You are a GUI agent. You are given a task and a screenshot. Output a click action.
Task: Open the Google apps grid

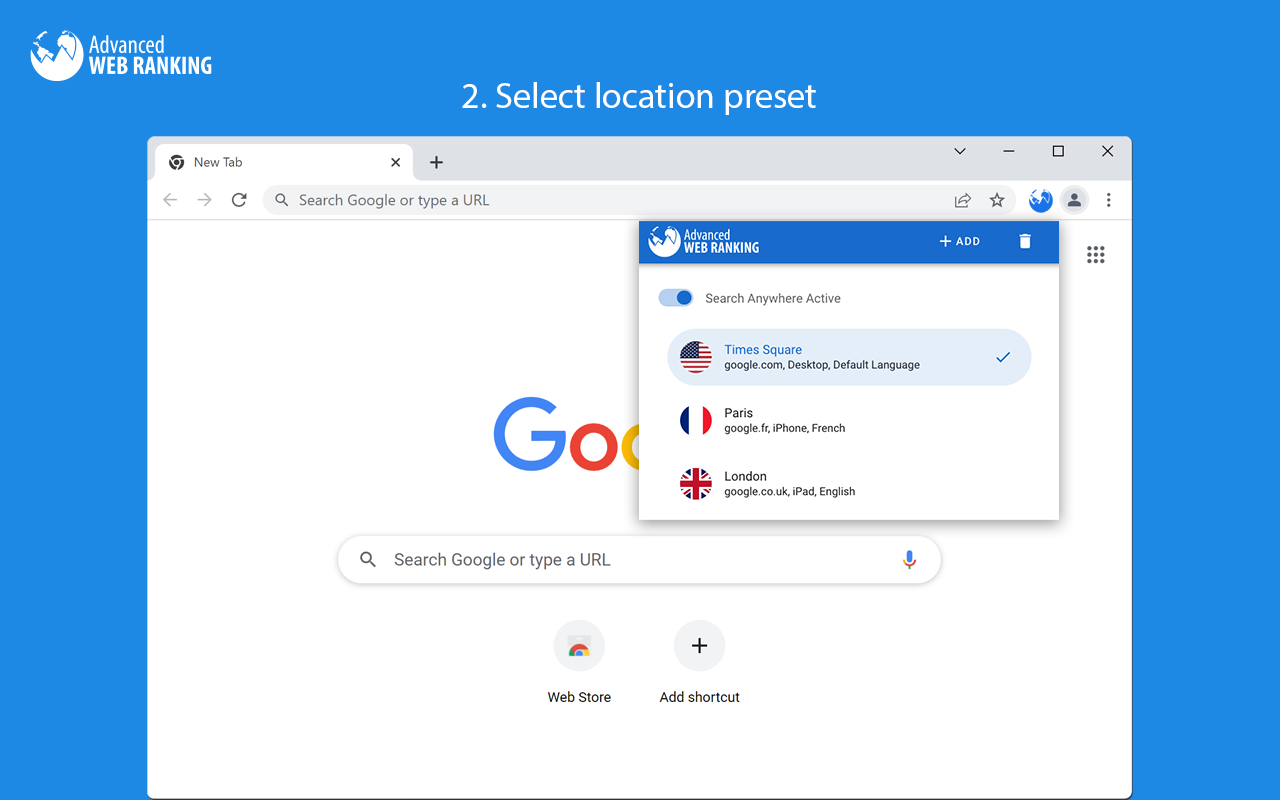pyautogui.click(x=1096, y=255)
